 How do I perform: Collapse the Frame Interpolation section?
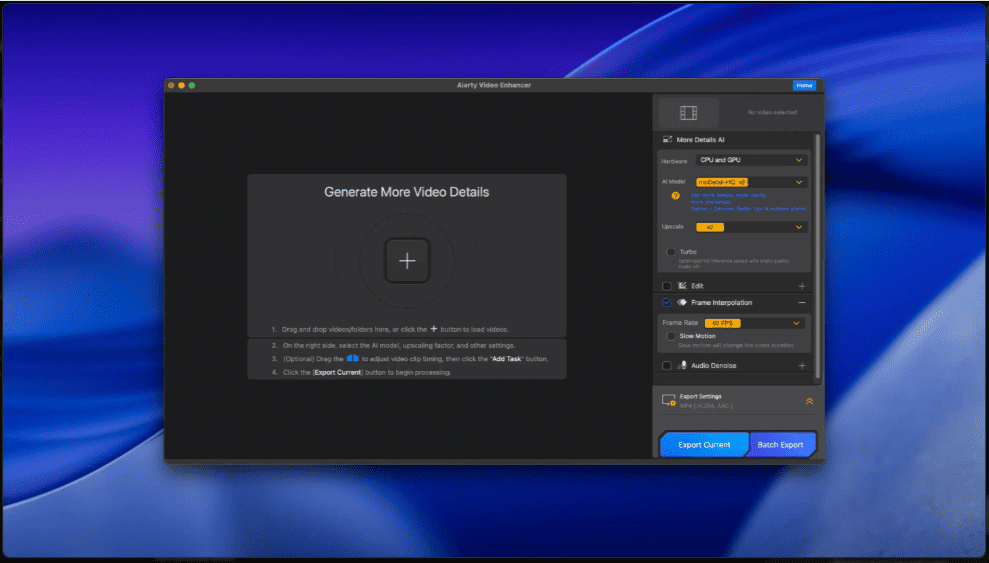click(802, 303)
